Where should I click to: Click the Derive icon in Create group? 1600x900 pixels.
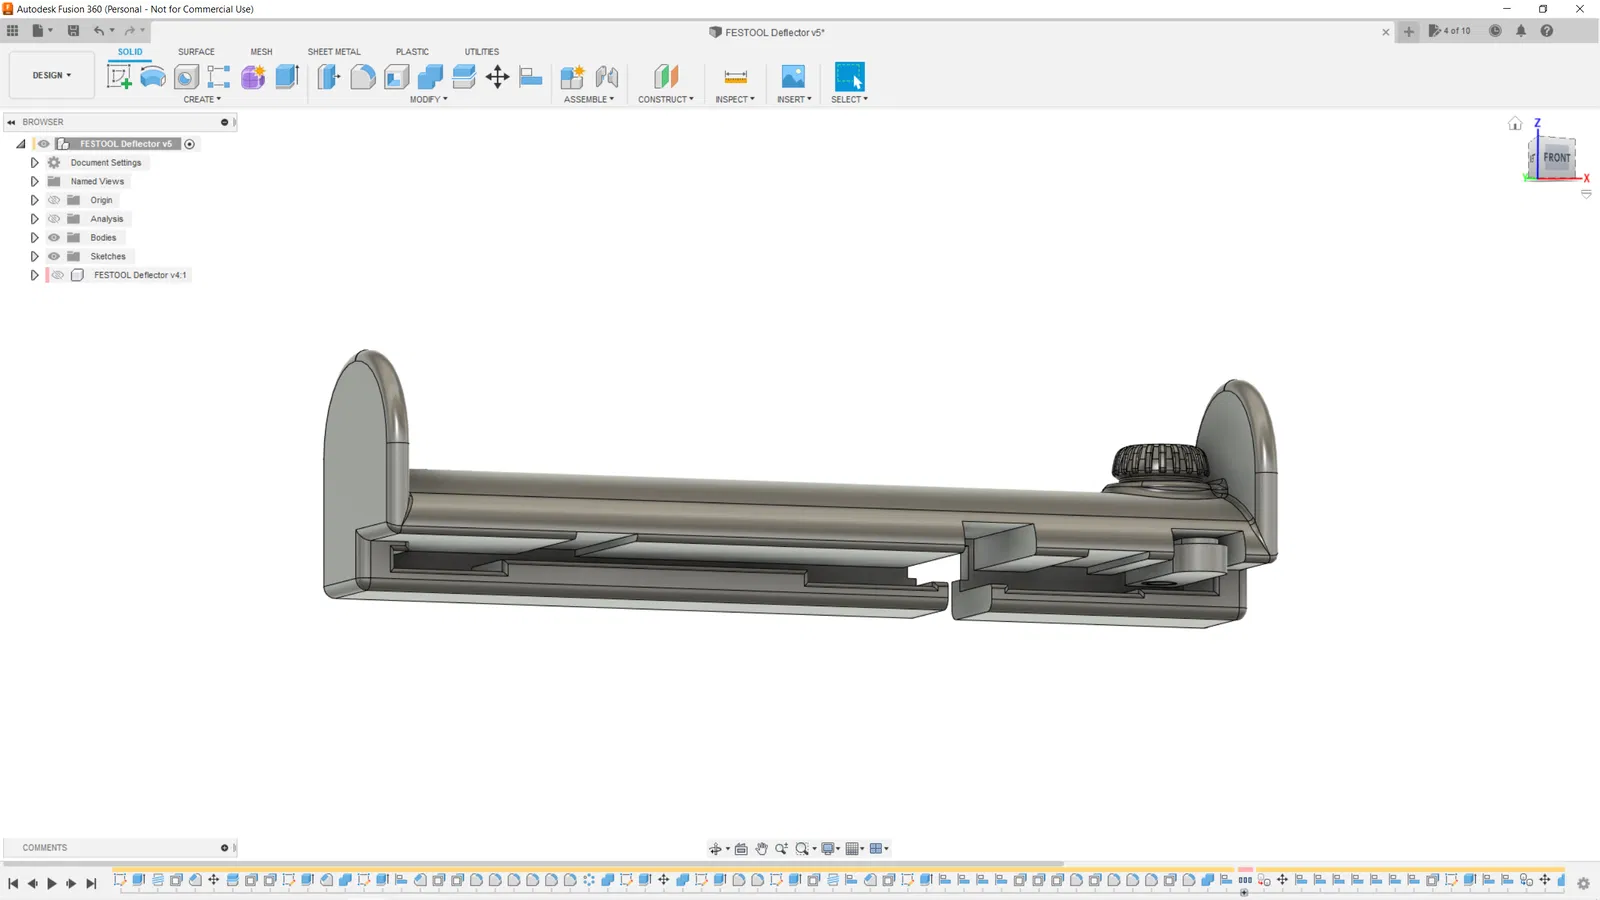coord(219,77)
